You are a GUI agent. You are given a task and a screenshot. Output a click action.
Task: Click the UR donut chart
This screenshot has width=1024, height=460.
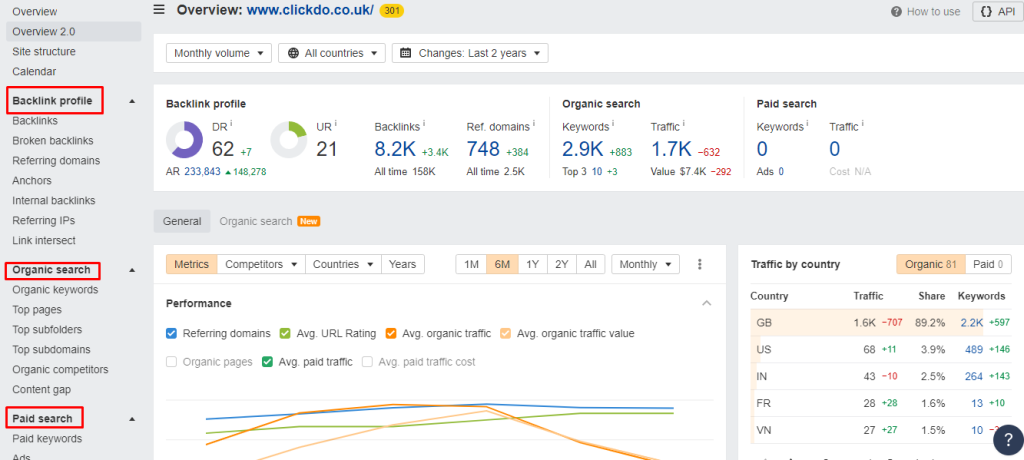[289, 140]
